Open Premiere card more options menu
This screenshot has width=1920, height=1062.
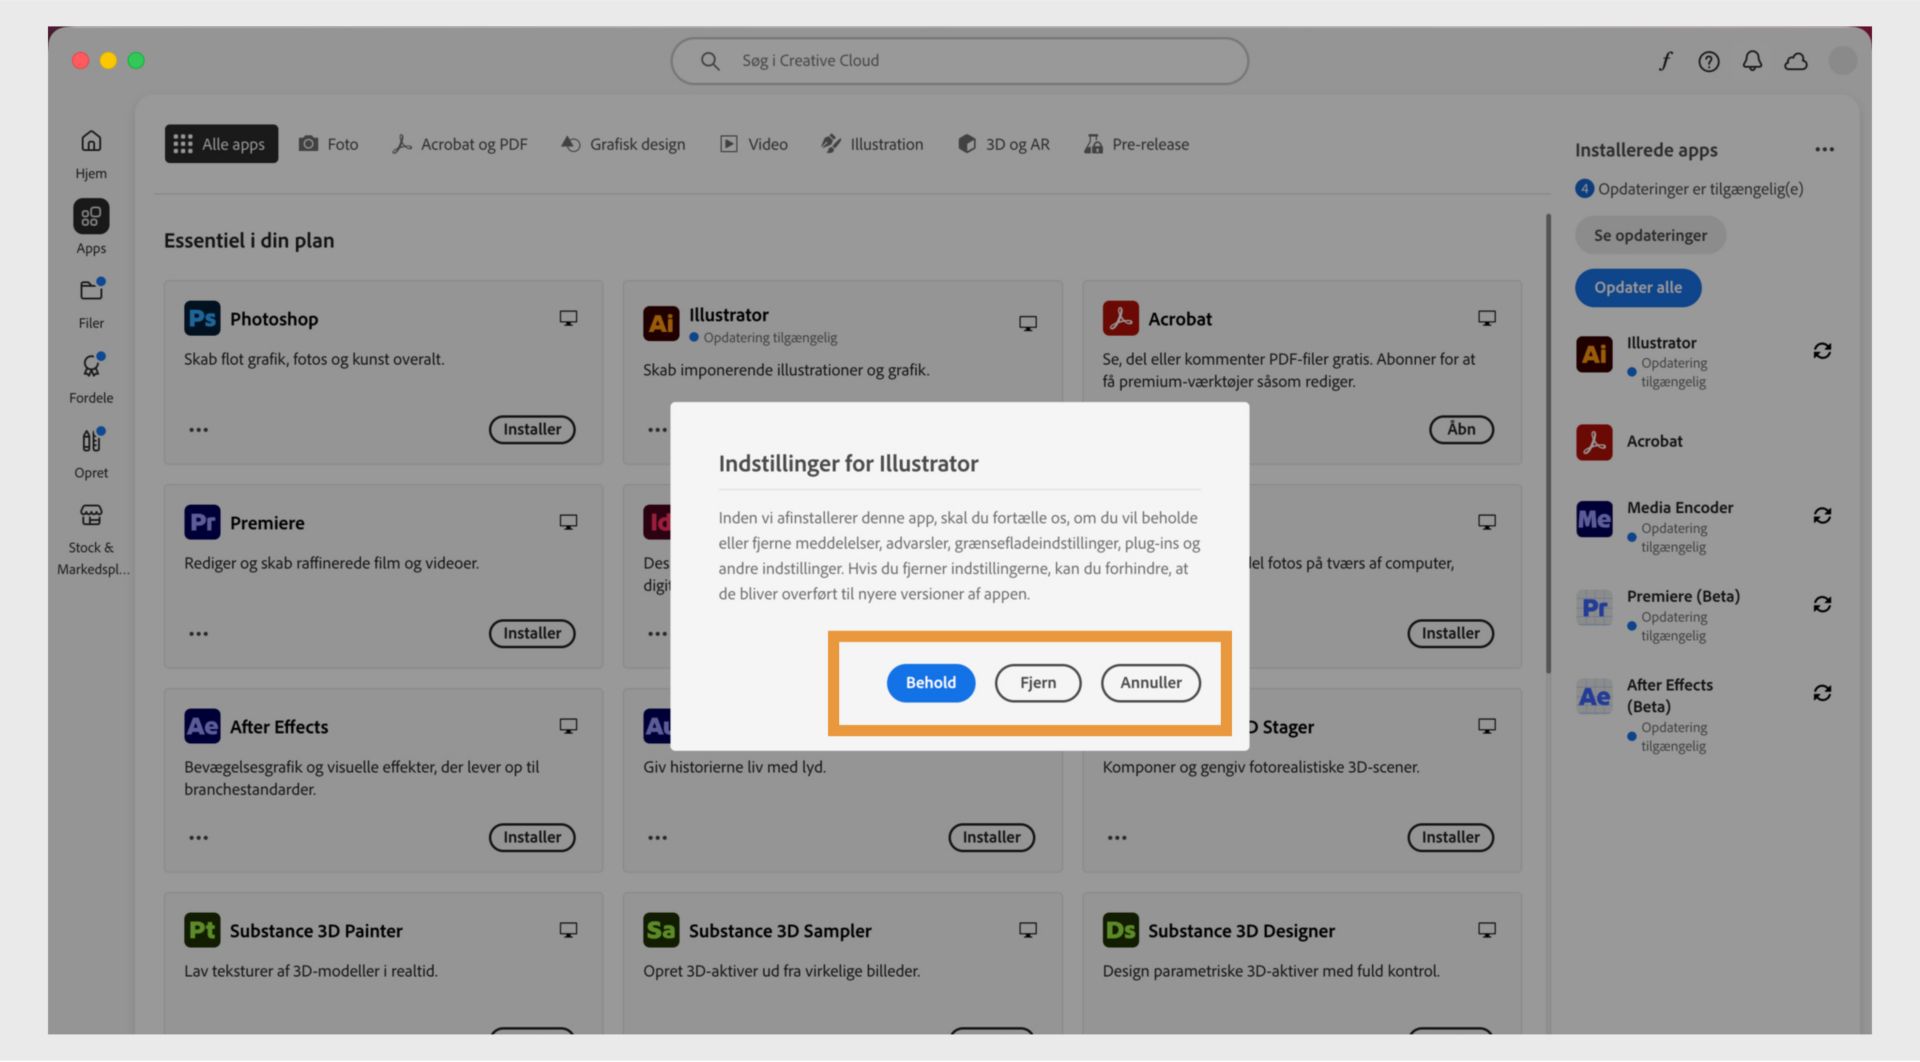point(199,634)
